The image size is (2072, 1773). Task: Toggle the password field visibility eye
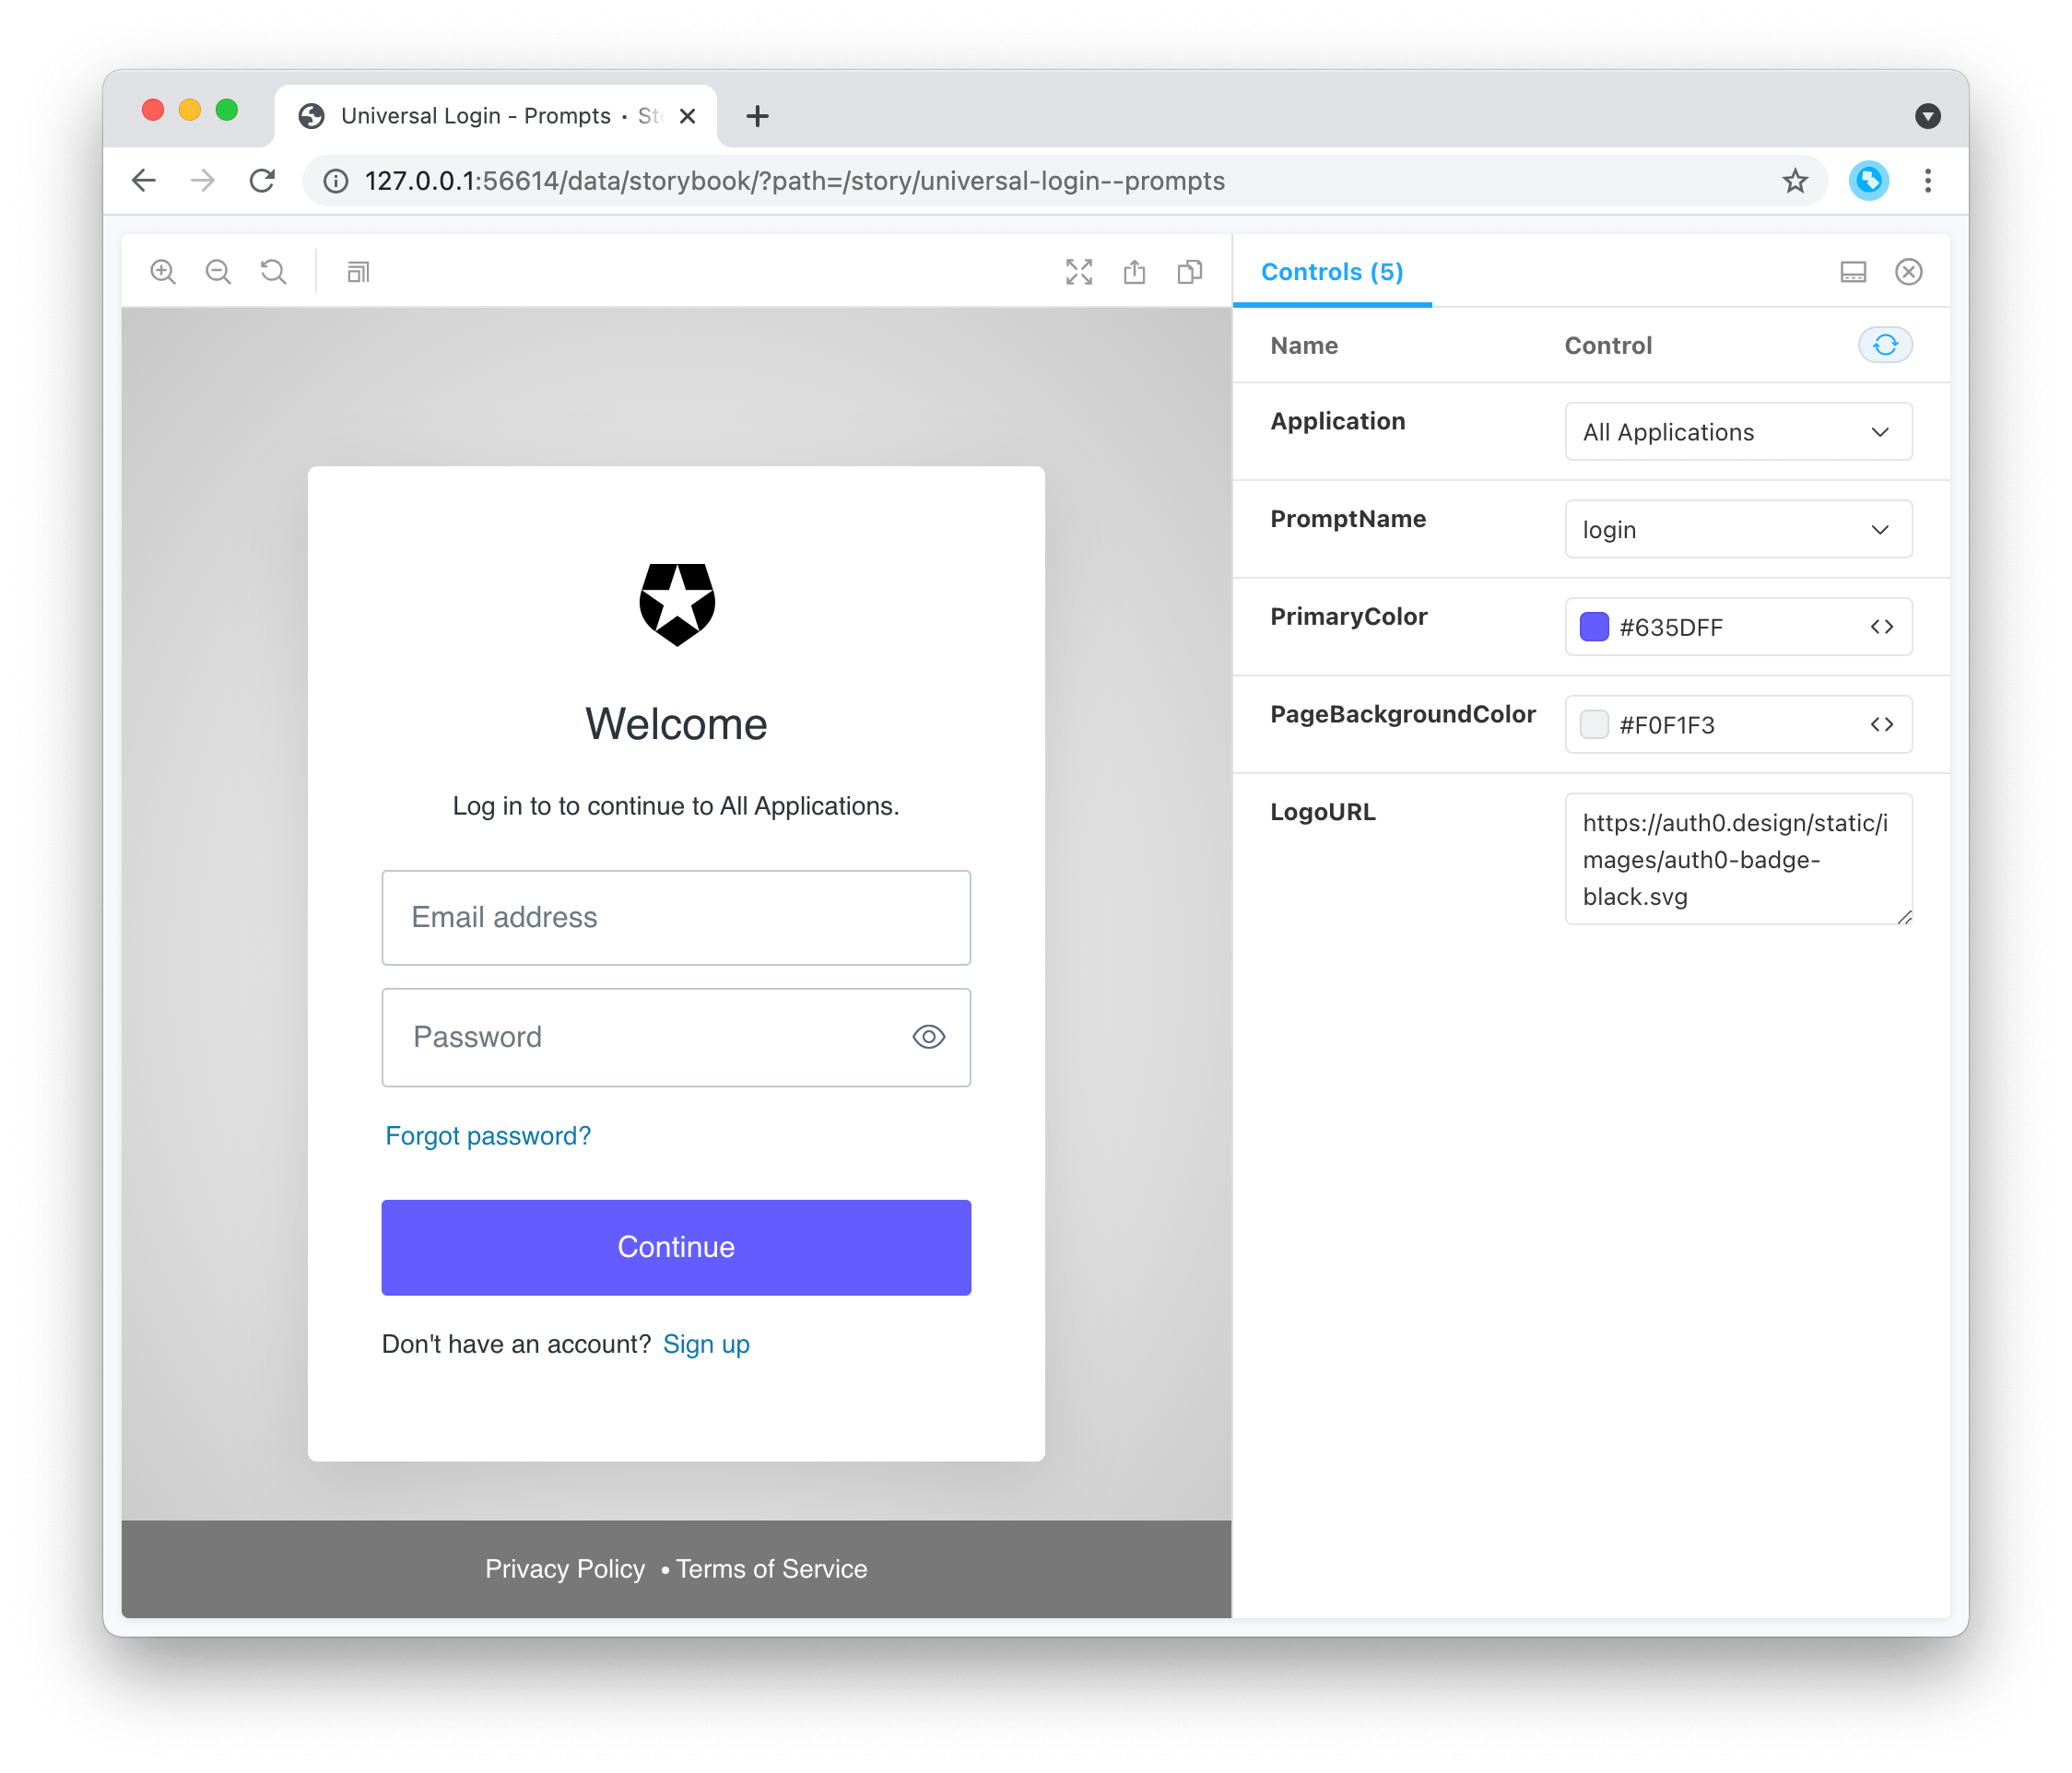(x=925, y=1036)
